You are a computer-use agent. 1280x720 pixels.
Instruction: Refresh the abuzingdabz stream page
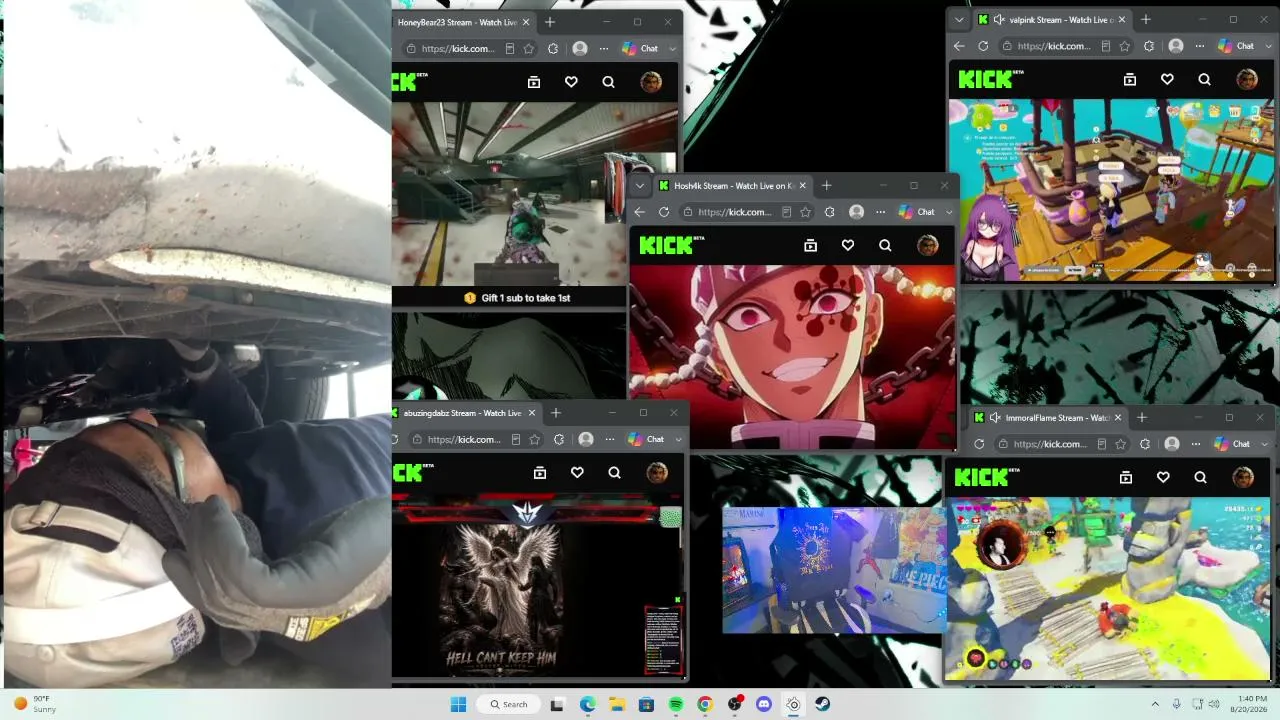[397, 439]
